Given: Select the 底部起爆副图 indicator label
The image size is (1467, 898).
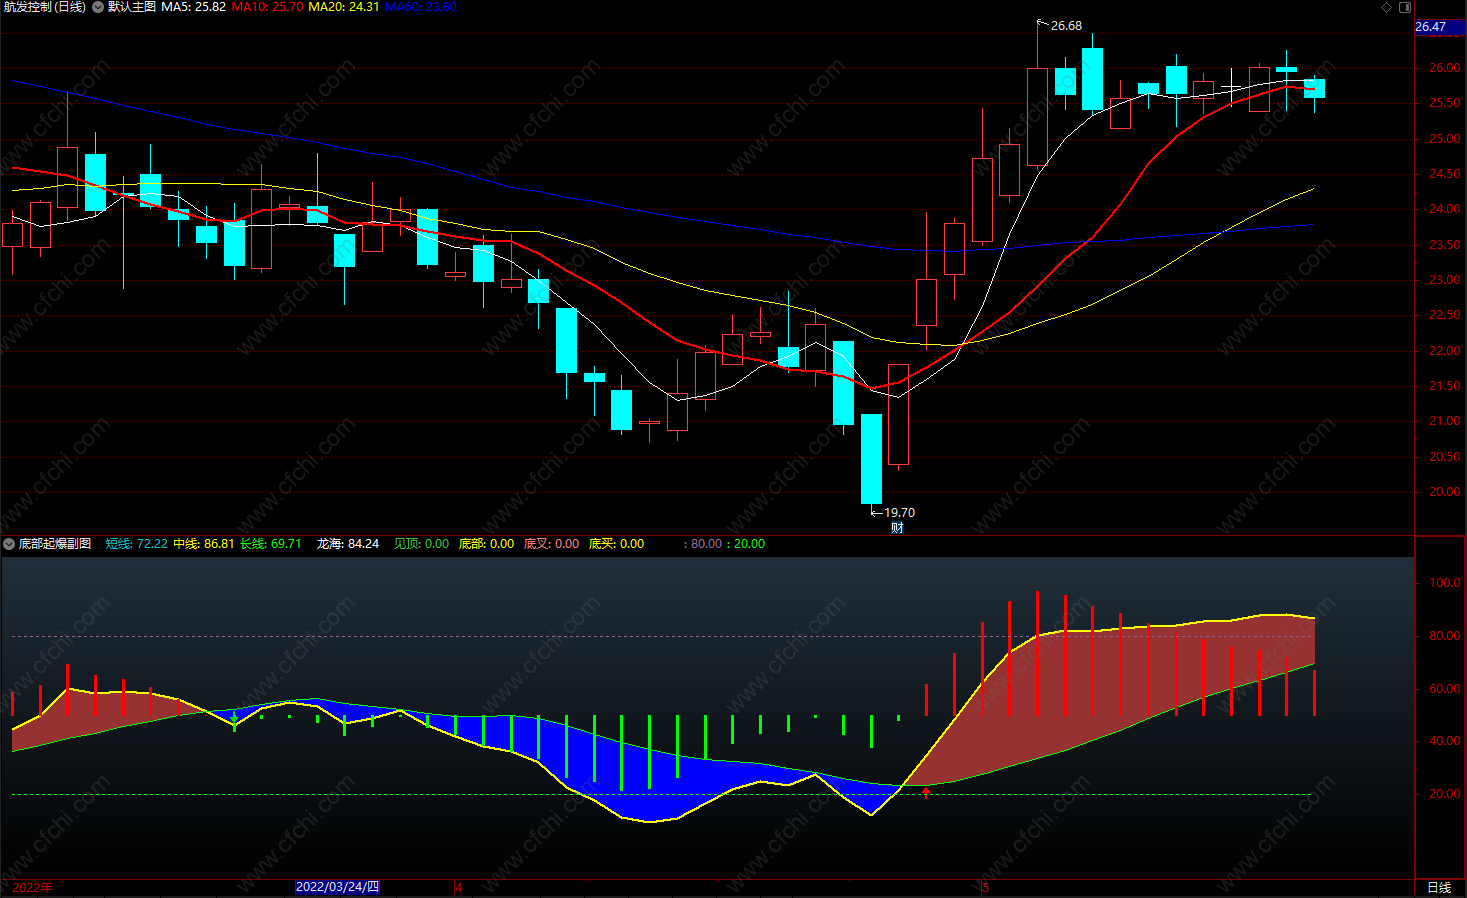Looking at the screenshot, I should tap(55, 544).
